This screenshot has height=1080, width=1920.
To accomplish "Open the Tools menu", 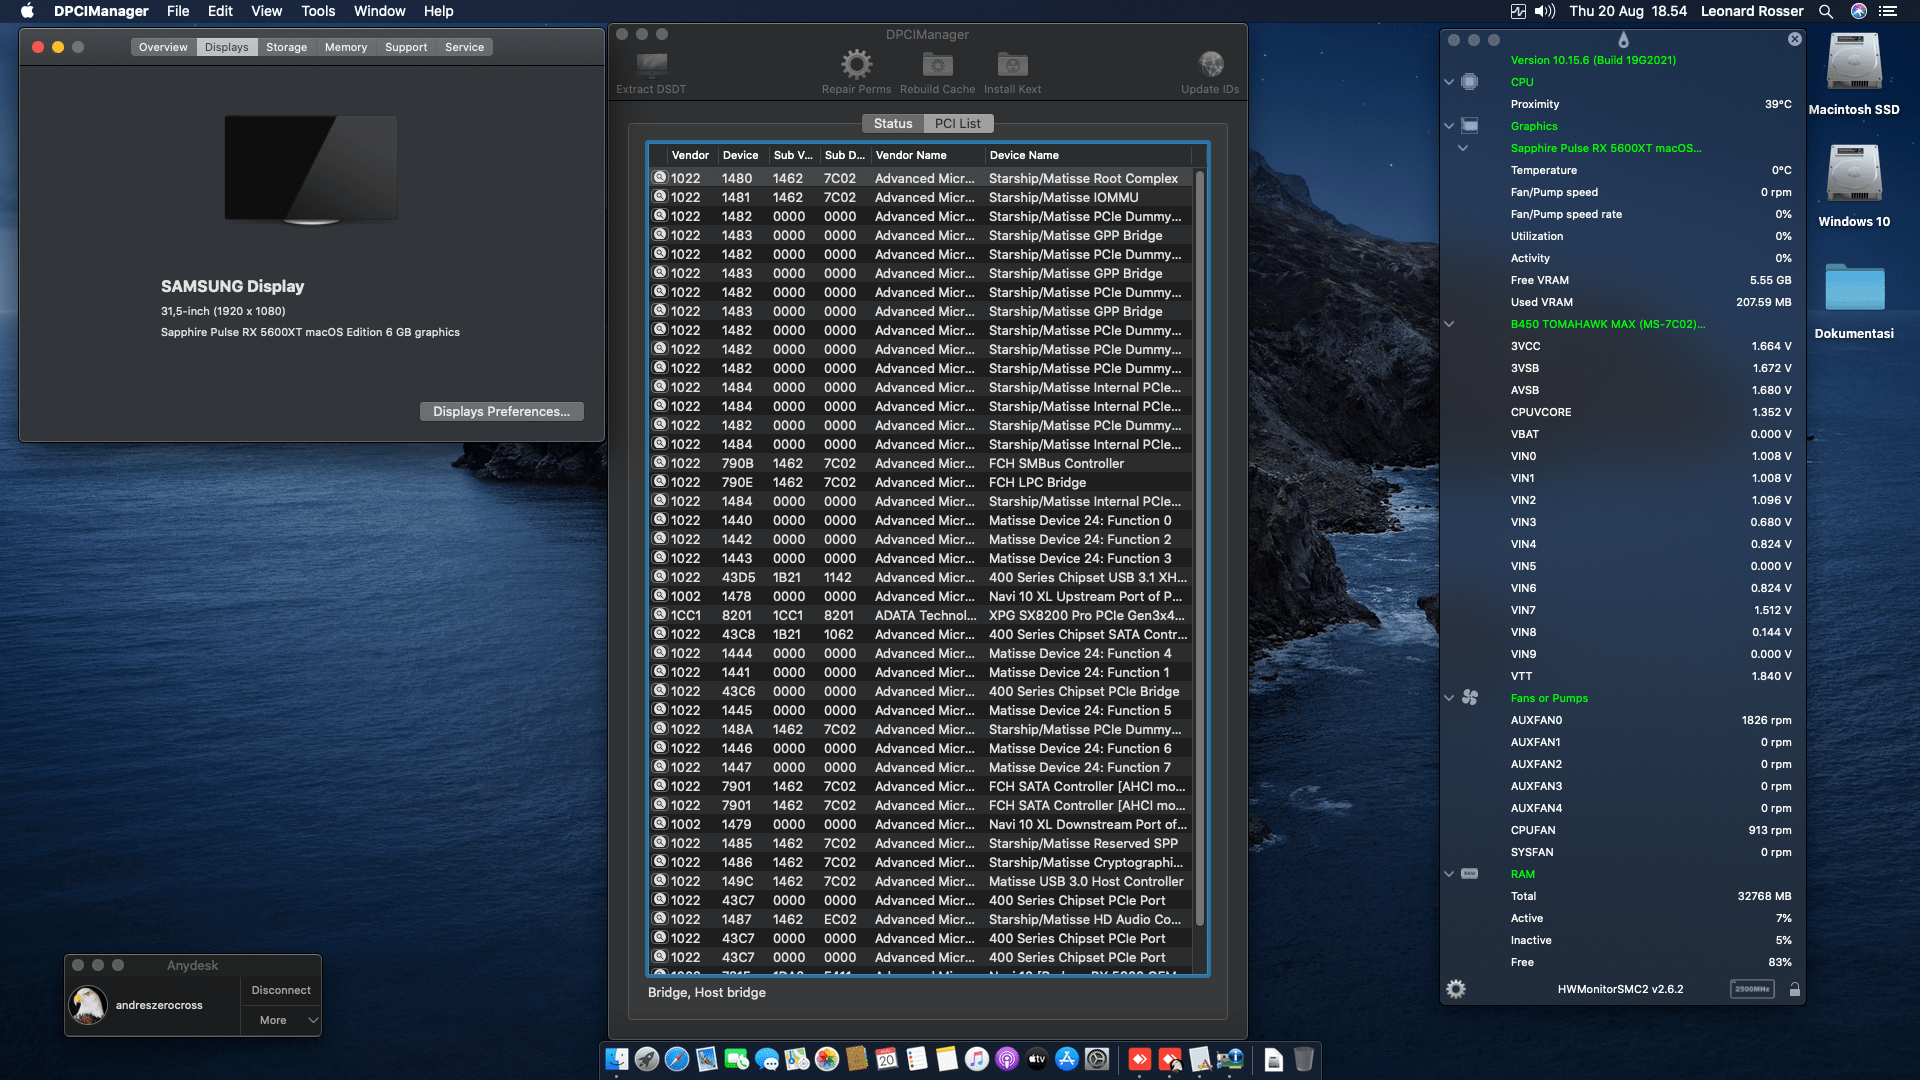I will [318, 11].
